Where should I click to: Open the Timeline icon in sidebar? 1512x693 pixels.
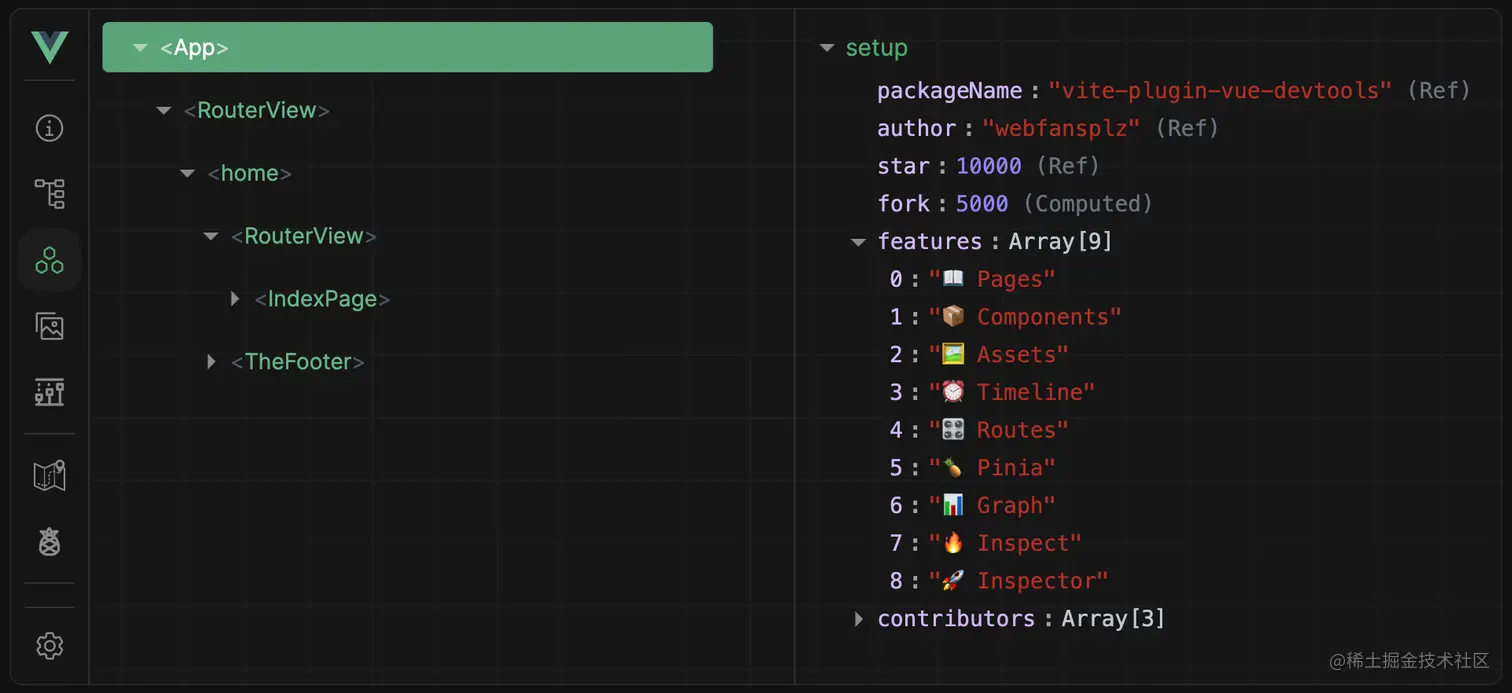[x=49, y=392]
